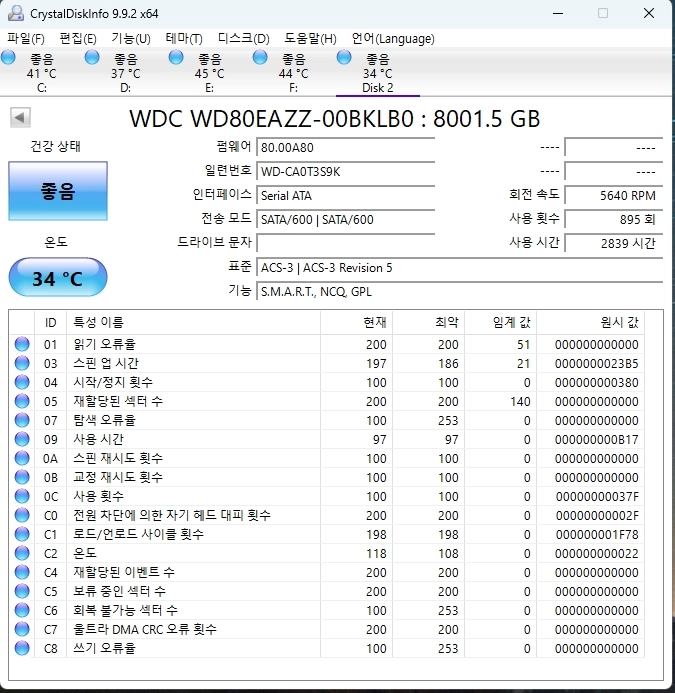Click the serial number field WD-CA0T3S9K

(x=346, y=171)
